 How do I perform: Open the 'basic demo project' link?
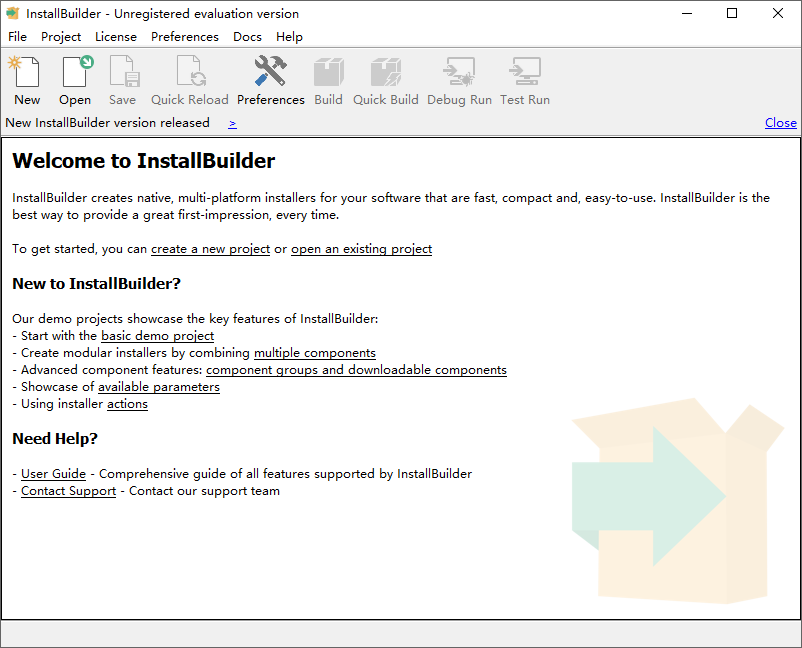[158, 336]
